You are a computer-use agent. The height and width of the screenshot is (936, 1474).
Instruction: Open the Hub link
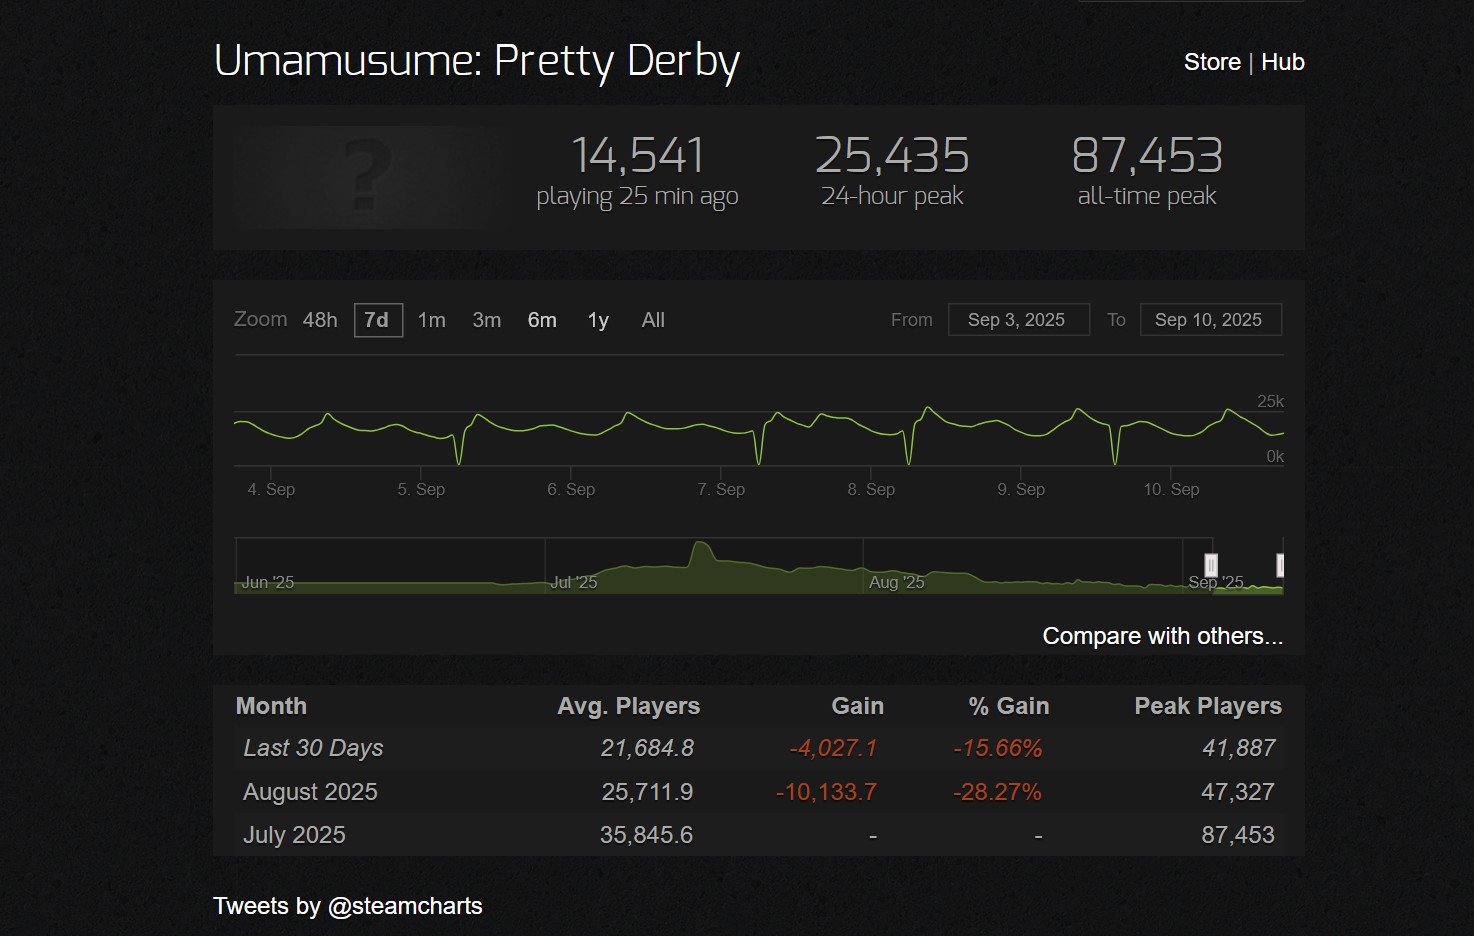pos(1283,62)
